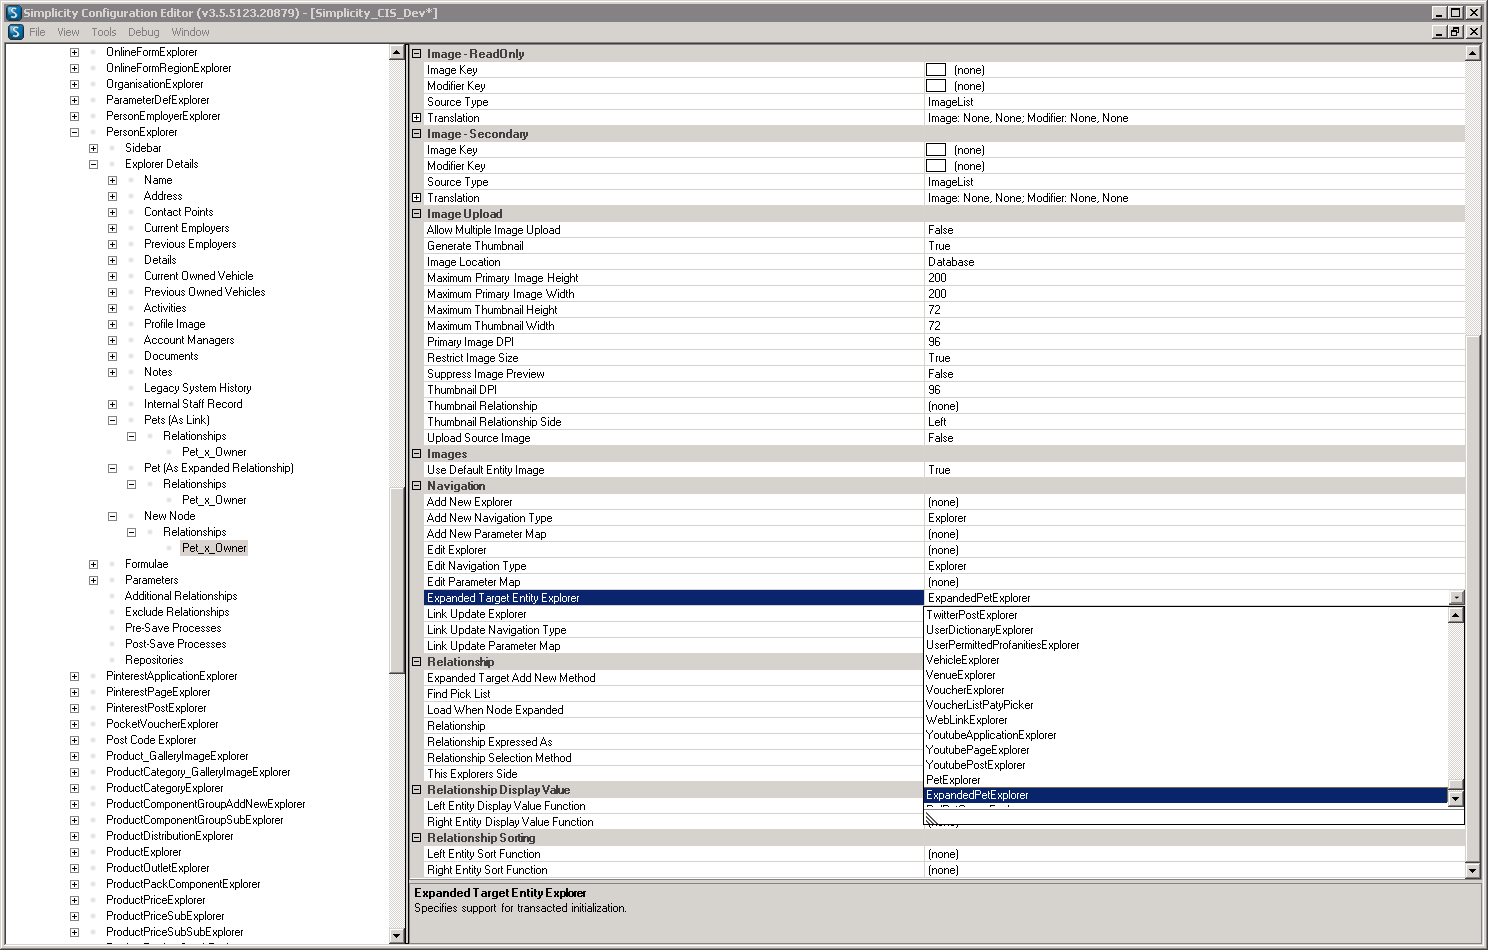Collapse the Explorer Details node
Image resolution: width=1488 pixels, height=950 pixels.
pos(93,164)
